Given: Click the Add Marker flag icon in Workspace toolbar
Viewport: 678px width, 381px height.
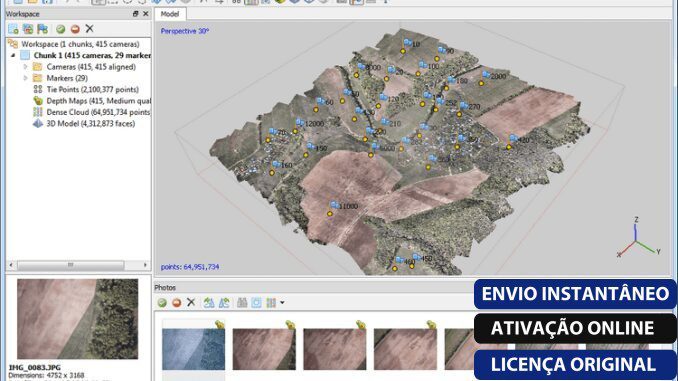Looking at the screenshot, I should pyautogui.click(x=42, y=29).
